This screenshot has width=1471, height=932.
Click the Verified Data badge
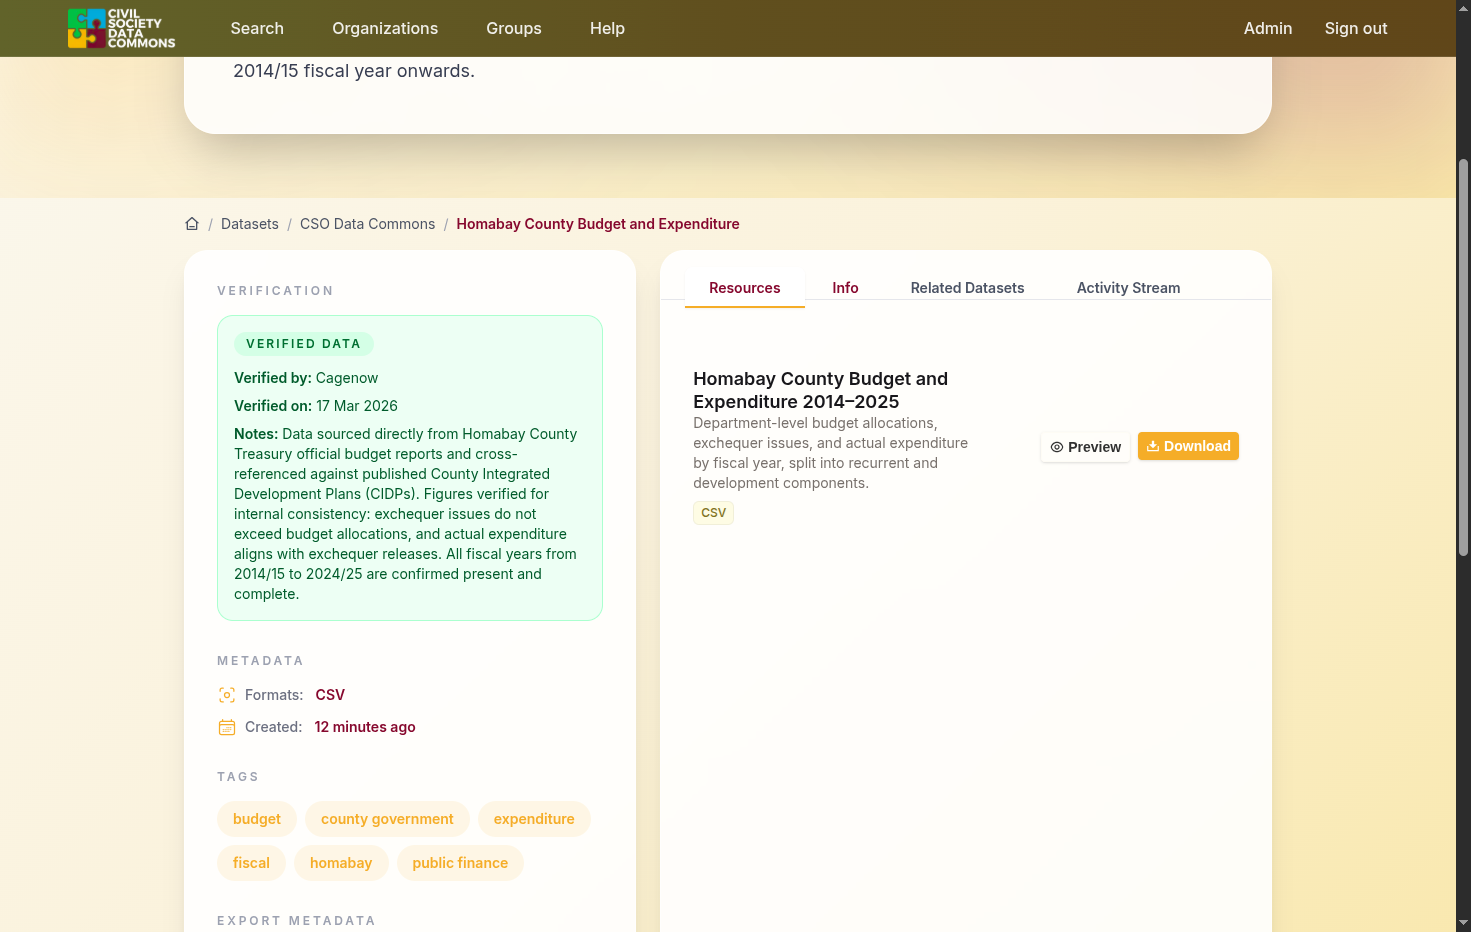(x=303, y=344)
